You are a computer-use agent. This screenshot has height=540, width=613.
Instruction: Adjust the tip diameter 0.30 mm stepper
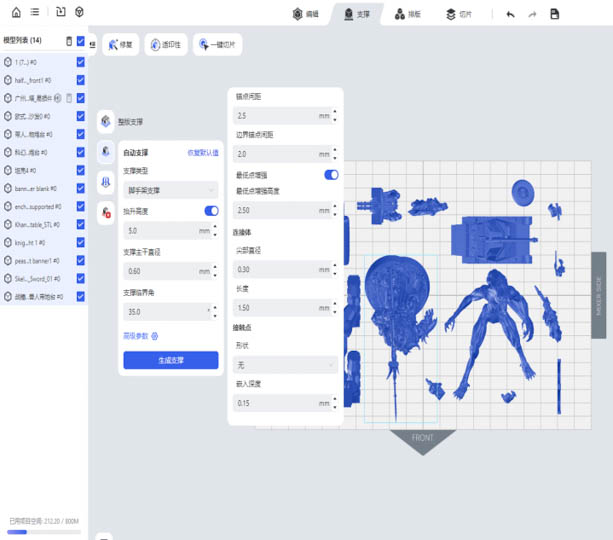coord(335,269)
